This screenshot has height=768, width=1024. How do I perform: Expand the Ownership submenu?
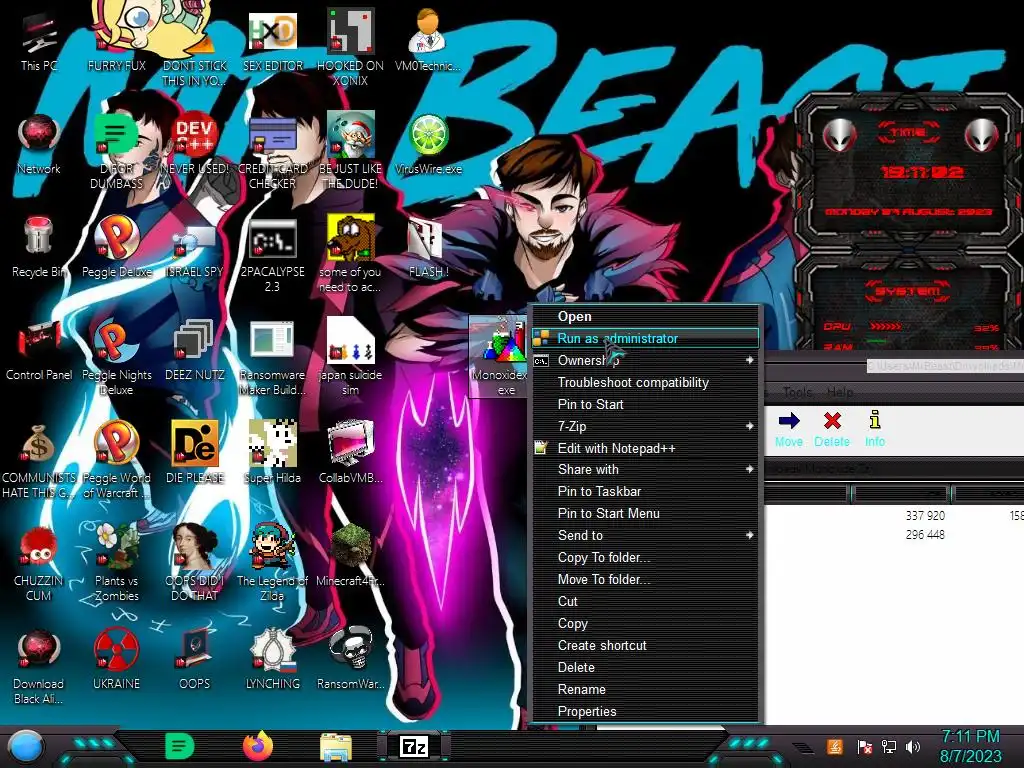point(645,360)
